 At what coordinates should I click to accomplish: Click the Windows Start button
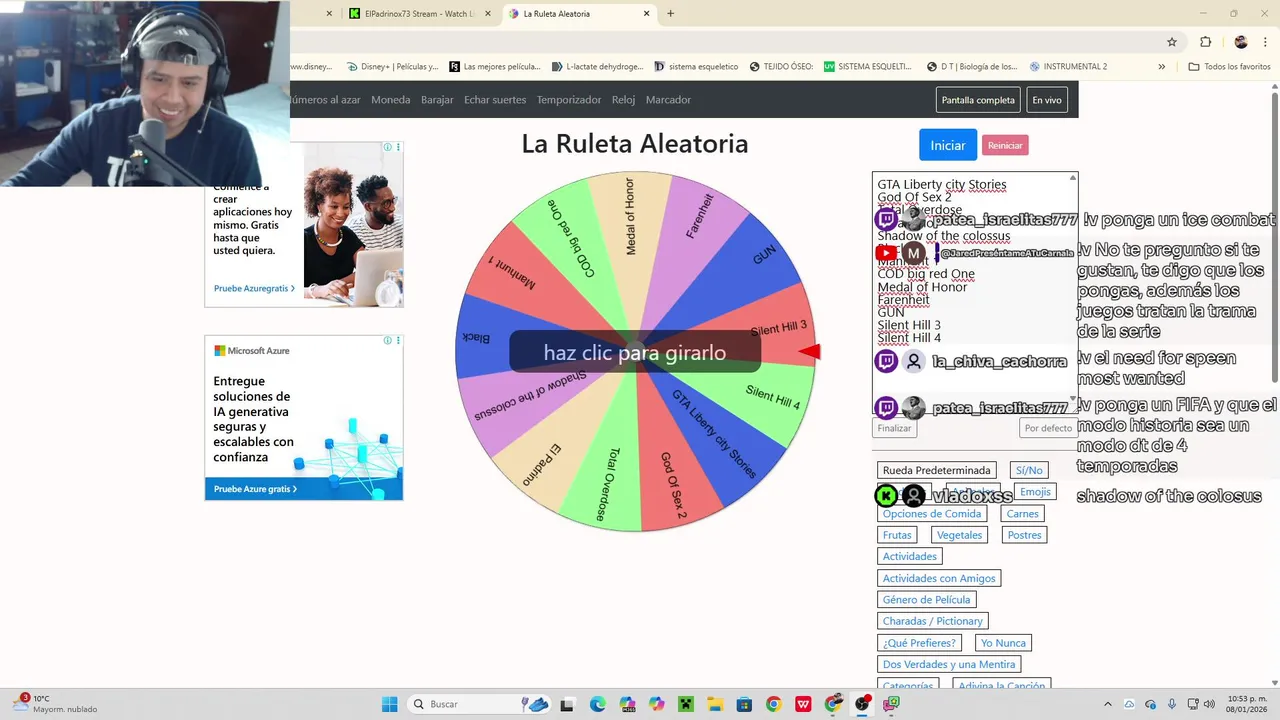point(390,704)
